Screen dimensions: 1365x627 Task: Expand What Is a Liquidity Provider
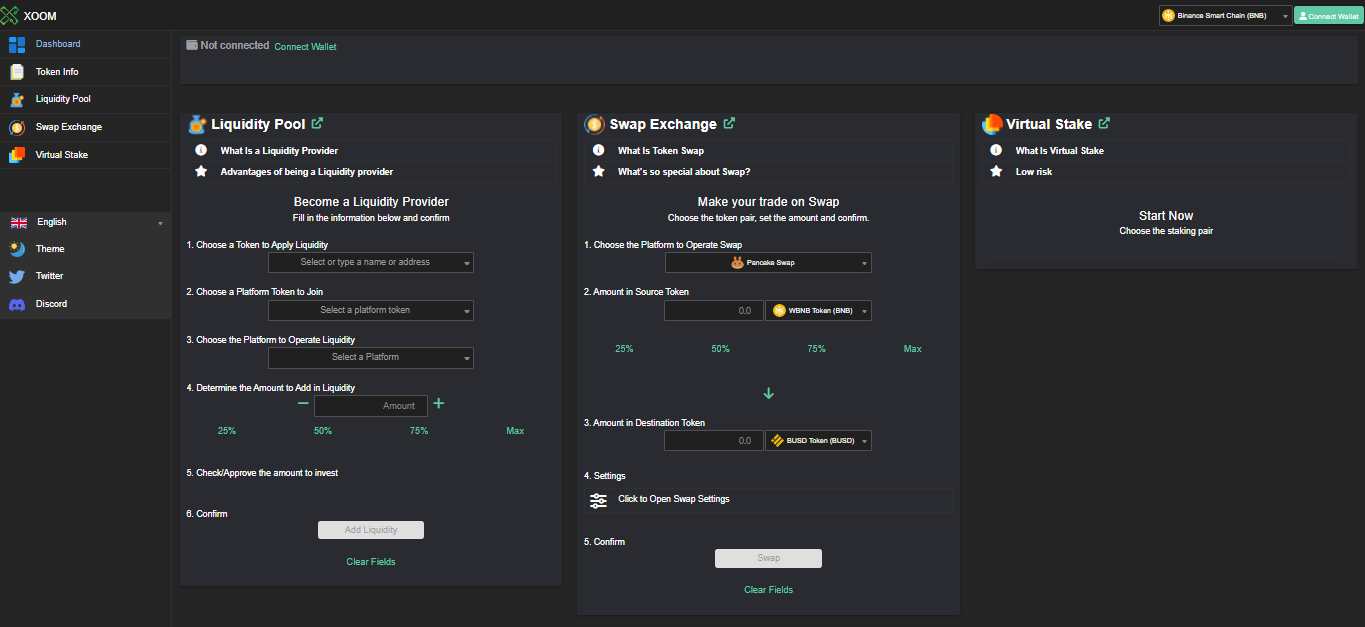pos(372,150)
